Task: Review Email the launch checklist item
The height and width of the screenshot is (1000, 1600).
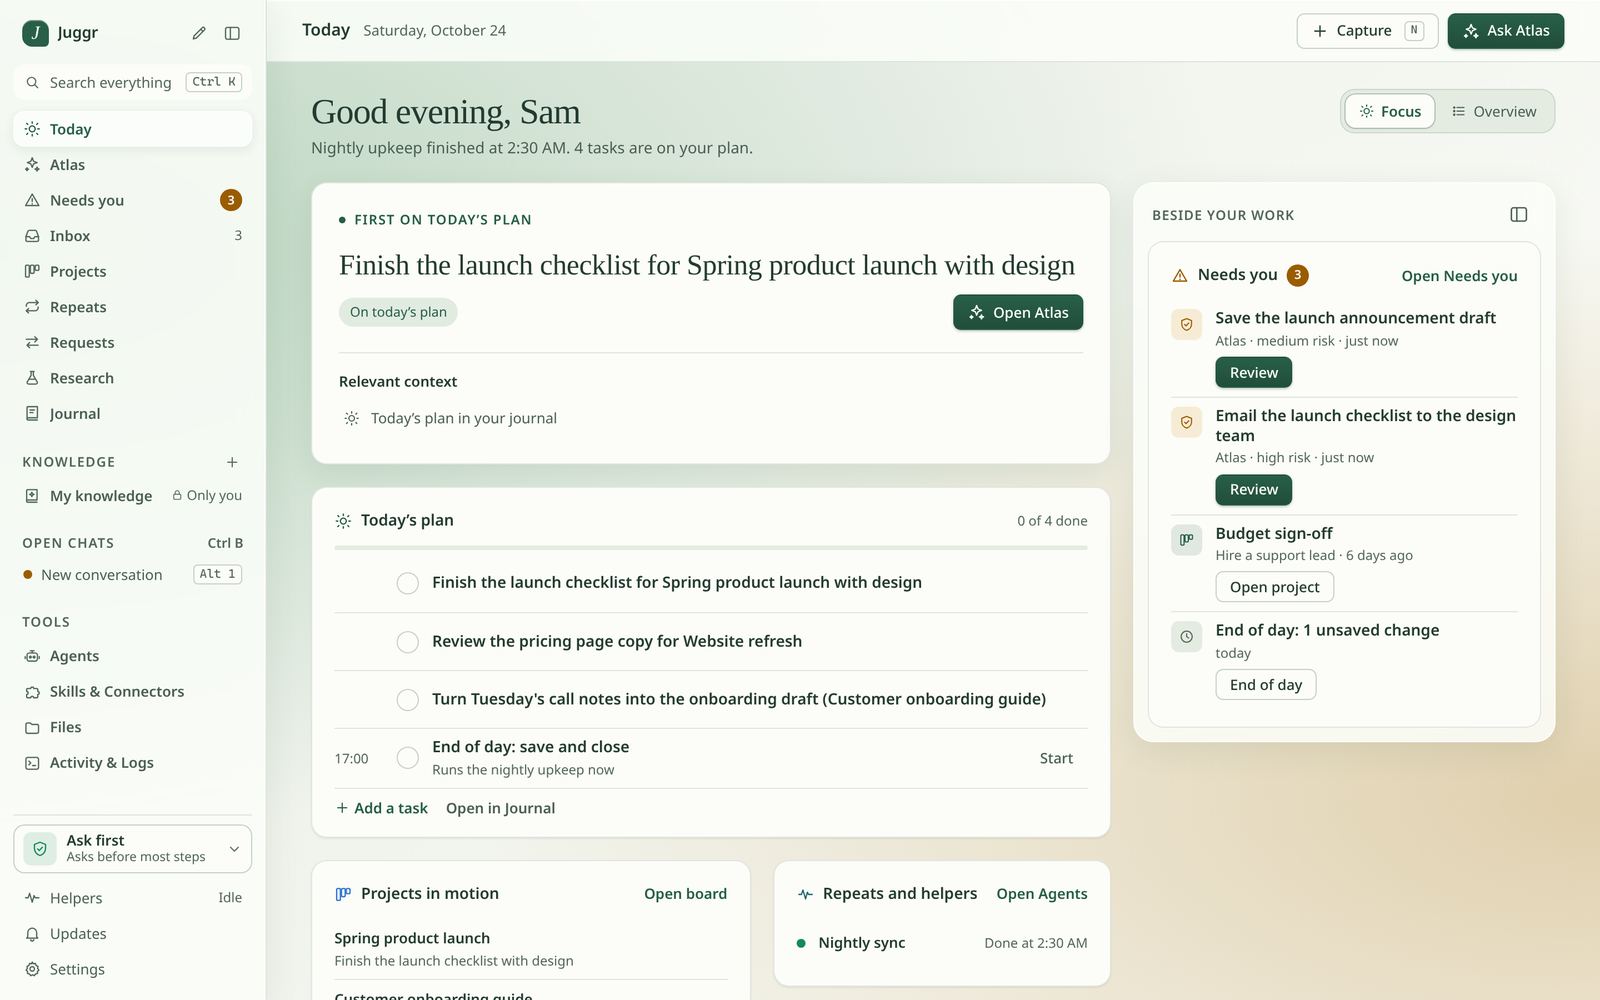Action: 1253,490
